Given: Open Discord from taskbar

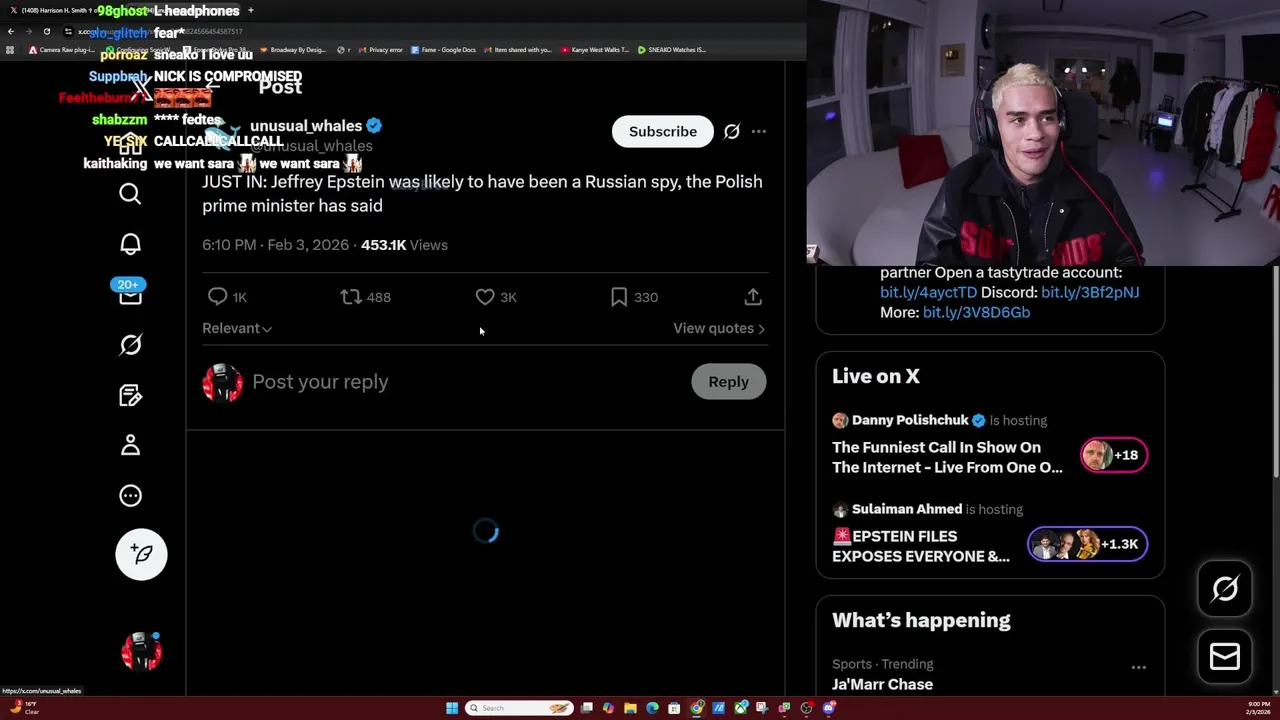Looking at the screenshot, I should click(828, 708).
